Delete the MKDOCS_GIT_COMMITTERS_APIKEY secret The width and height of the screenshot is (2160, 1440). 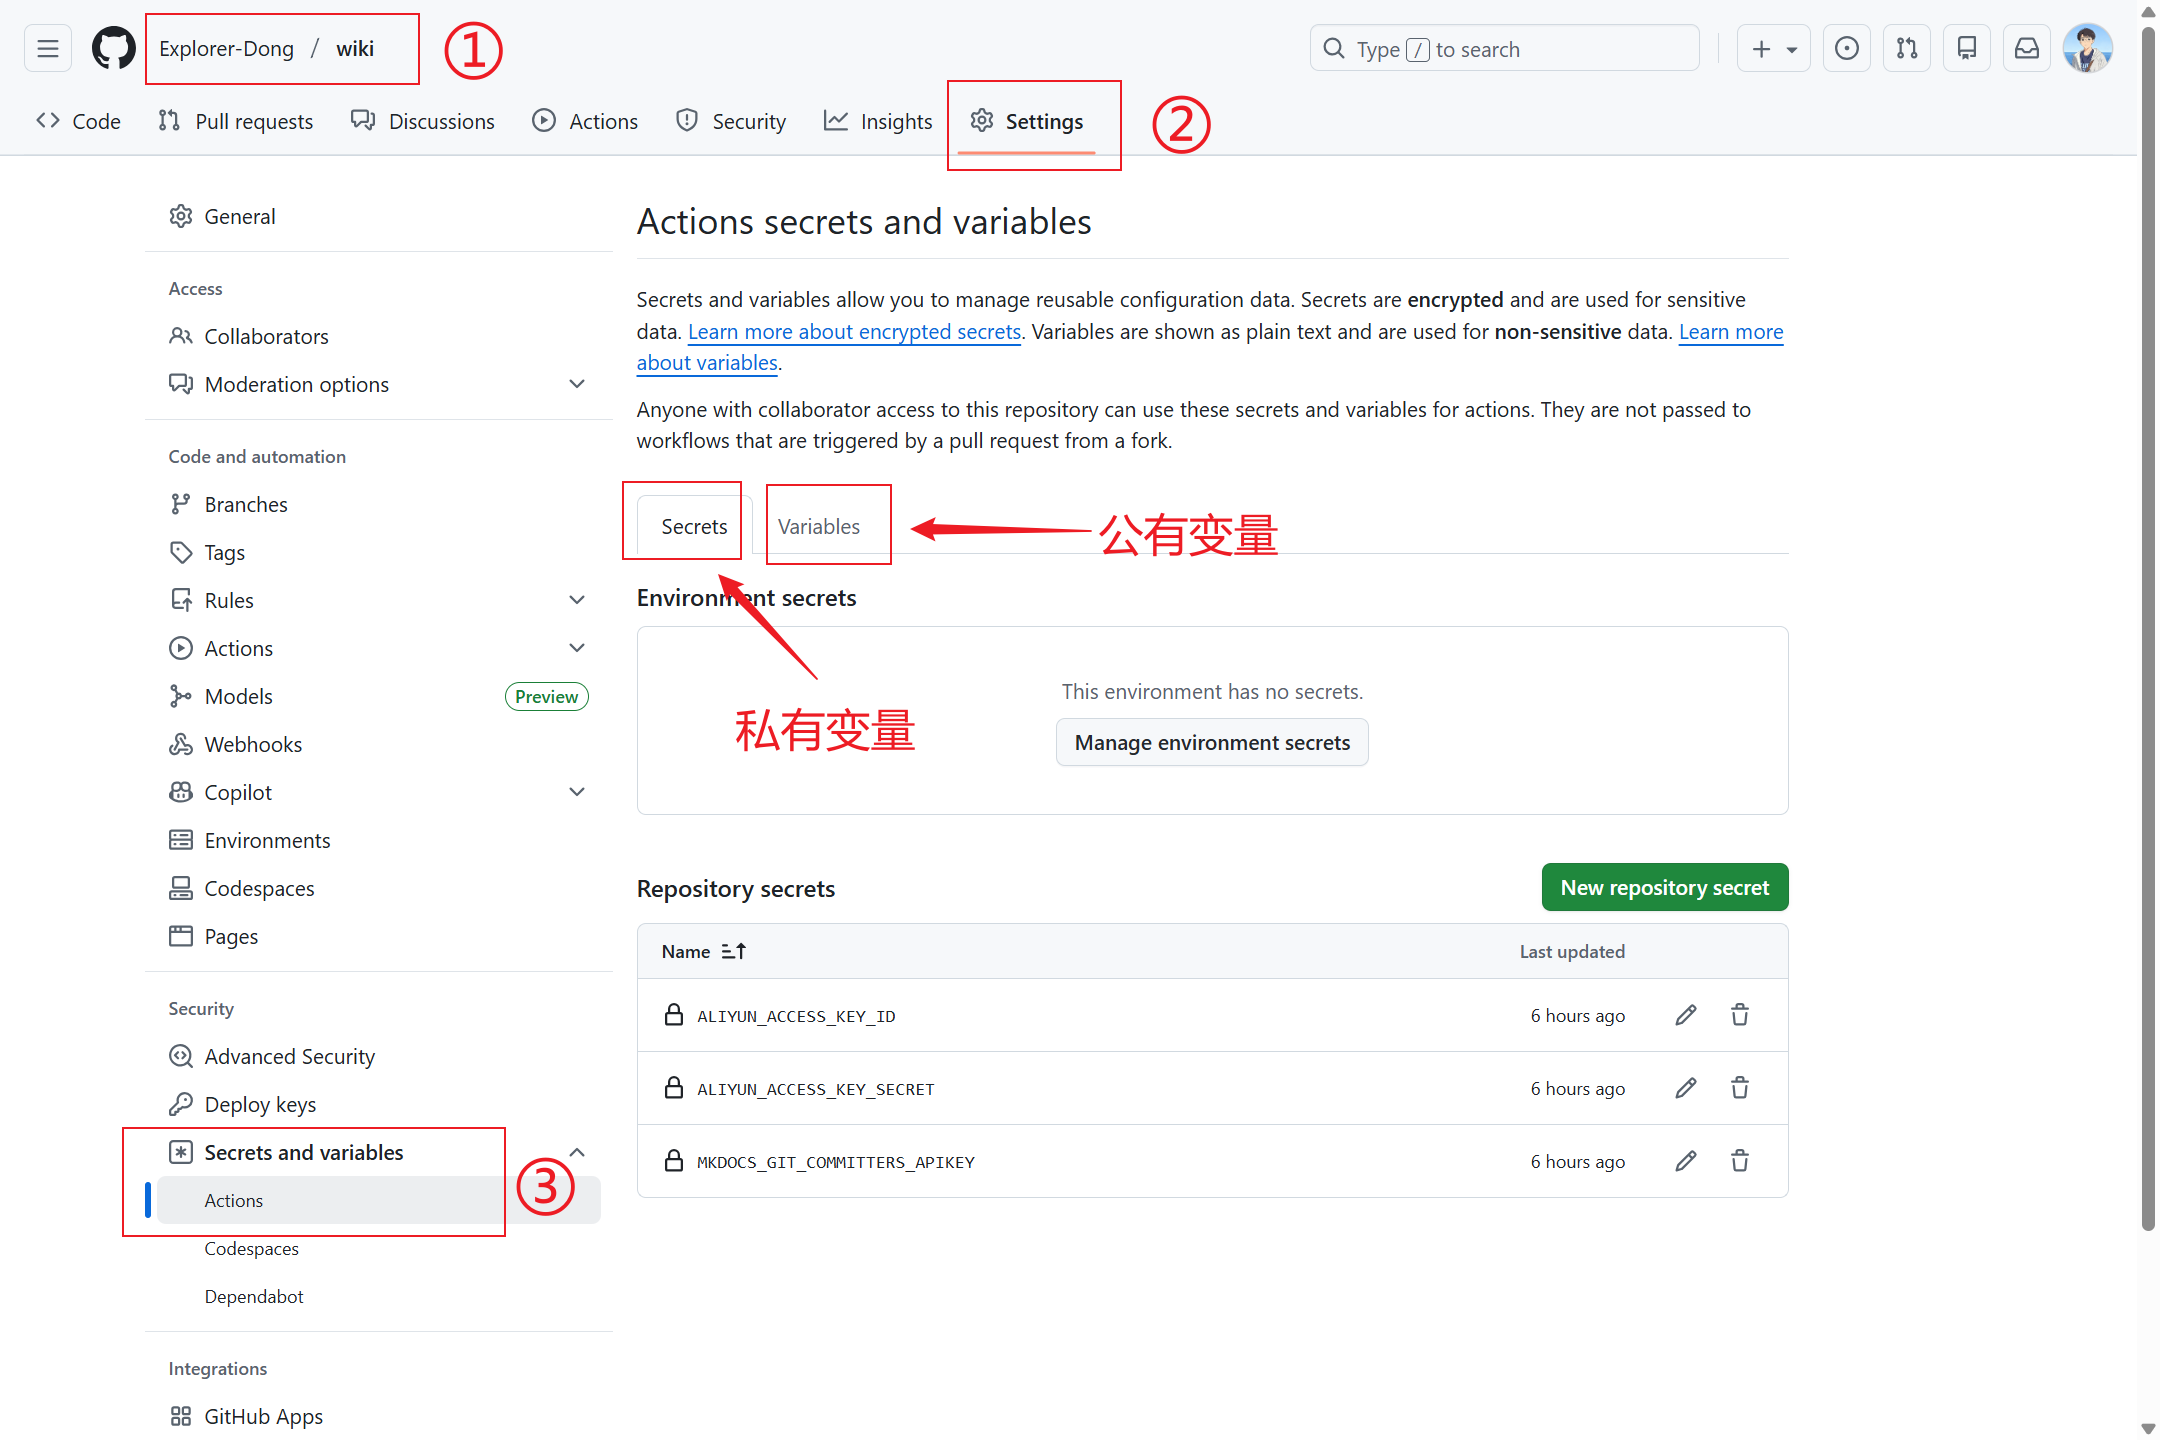1740,1161
